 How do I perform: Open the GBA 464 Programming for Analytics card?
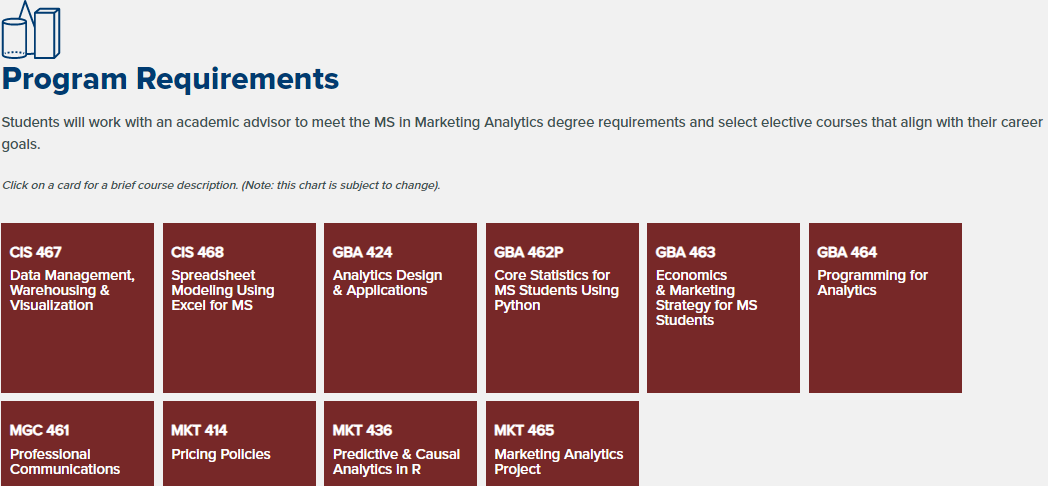(885, 308)
